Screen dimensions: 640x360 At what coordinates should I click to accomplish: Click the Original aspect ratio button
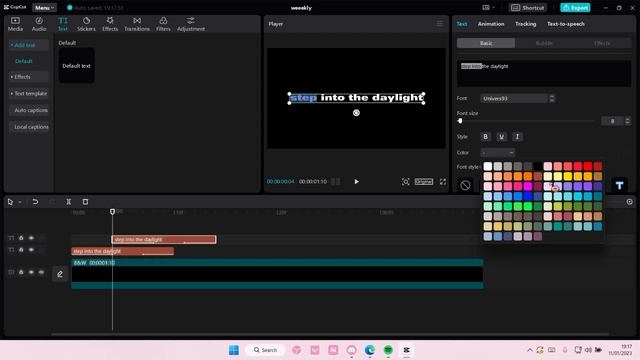click(x=424, y=182)
